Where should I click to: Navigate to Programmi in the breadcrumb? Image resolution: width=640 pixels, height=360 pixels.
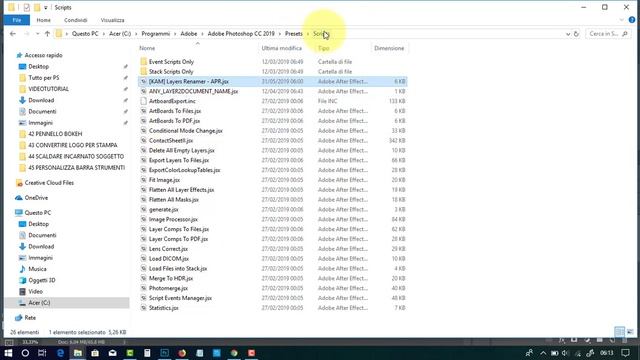point(156,34)
